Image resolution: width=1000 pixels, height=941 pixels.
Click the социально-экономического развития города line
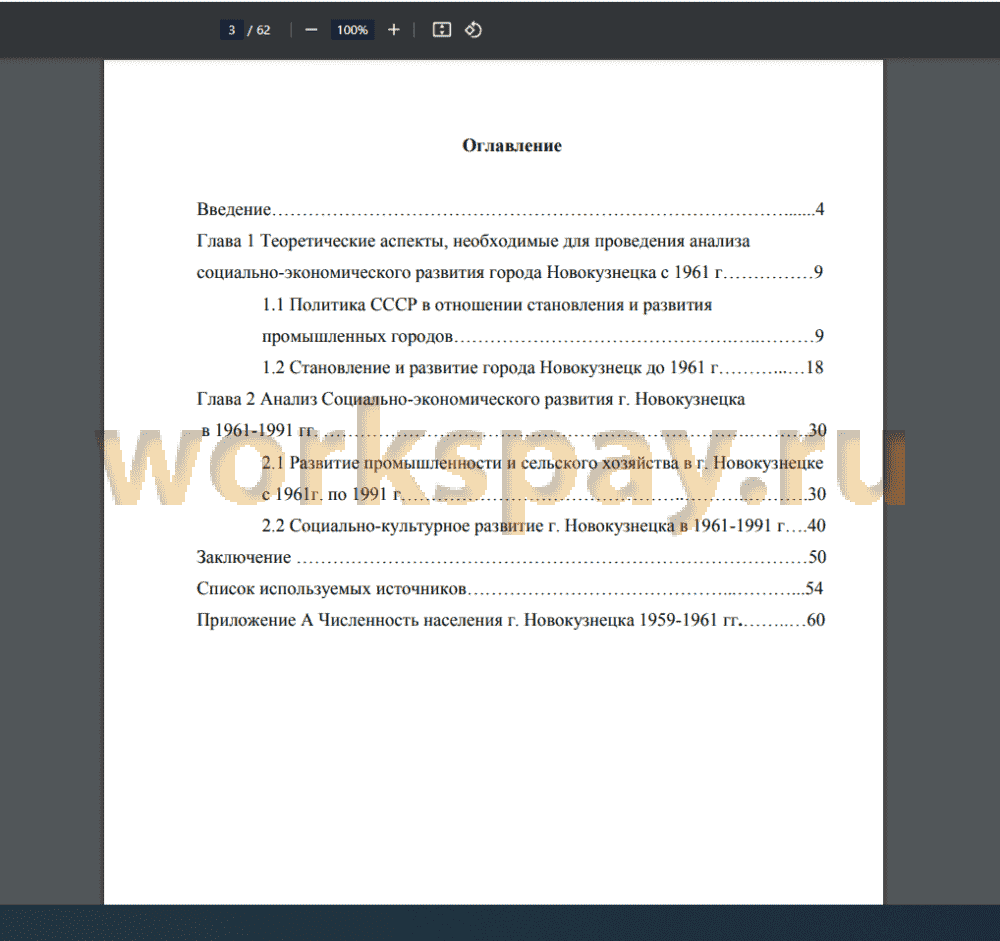pyautogui.click(x=510, y=272)
